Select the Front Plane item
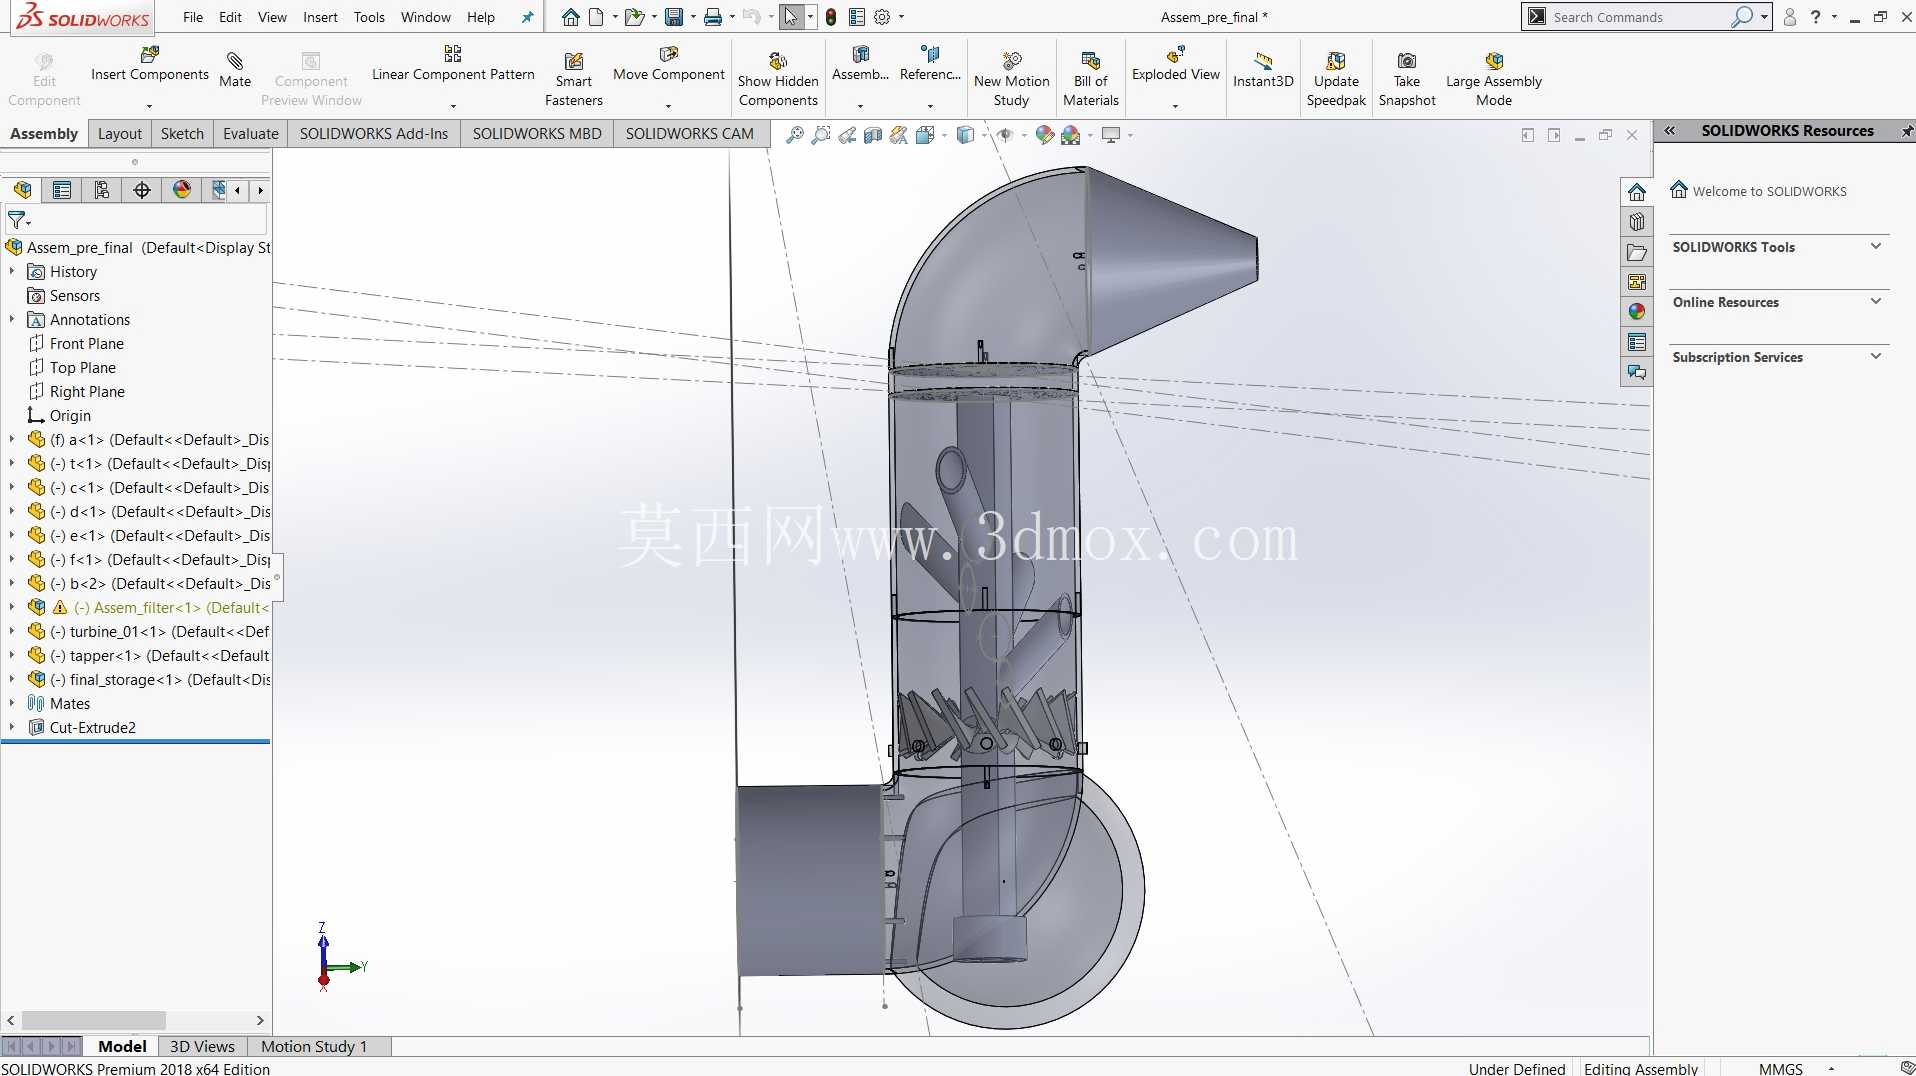1916x1076 pixels. click(x=86, y=344)
